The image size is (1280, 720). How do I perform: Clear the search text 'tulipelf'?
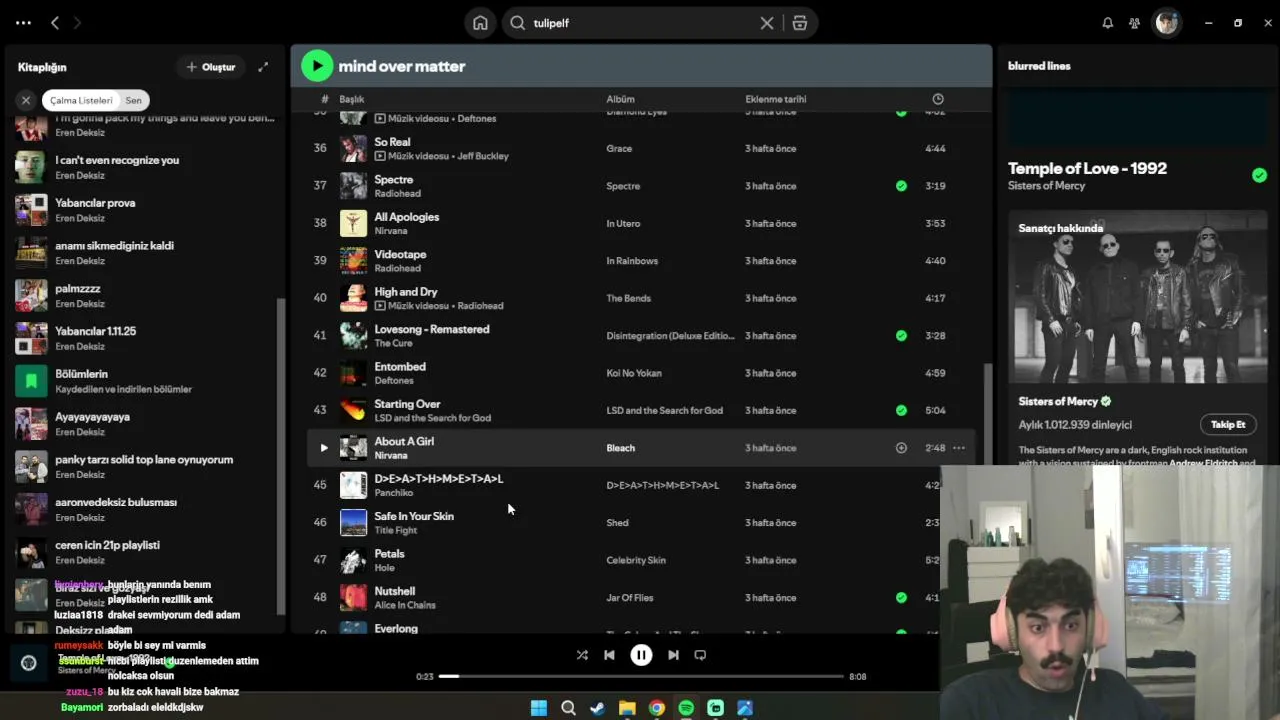pyautogui.click(x=767, y=23)
